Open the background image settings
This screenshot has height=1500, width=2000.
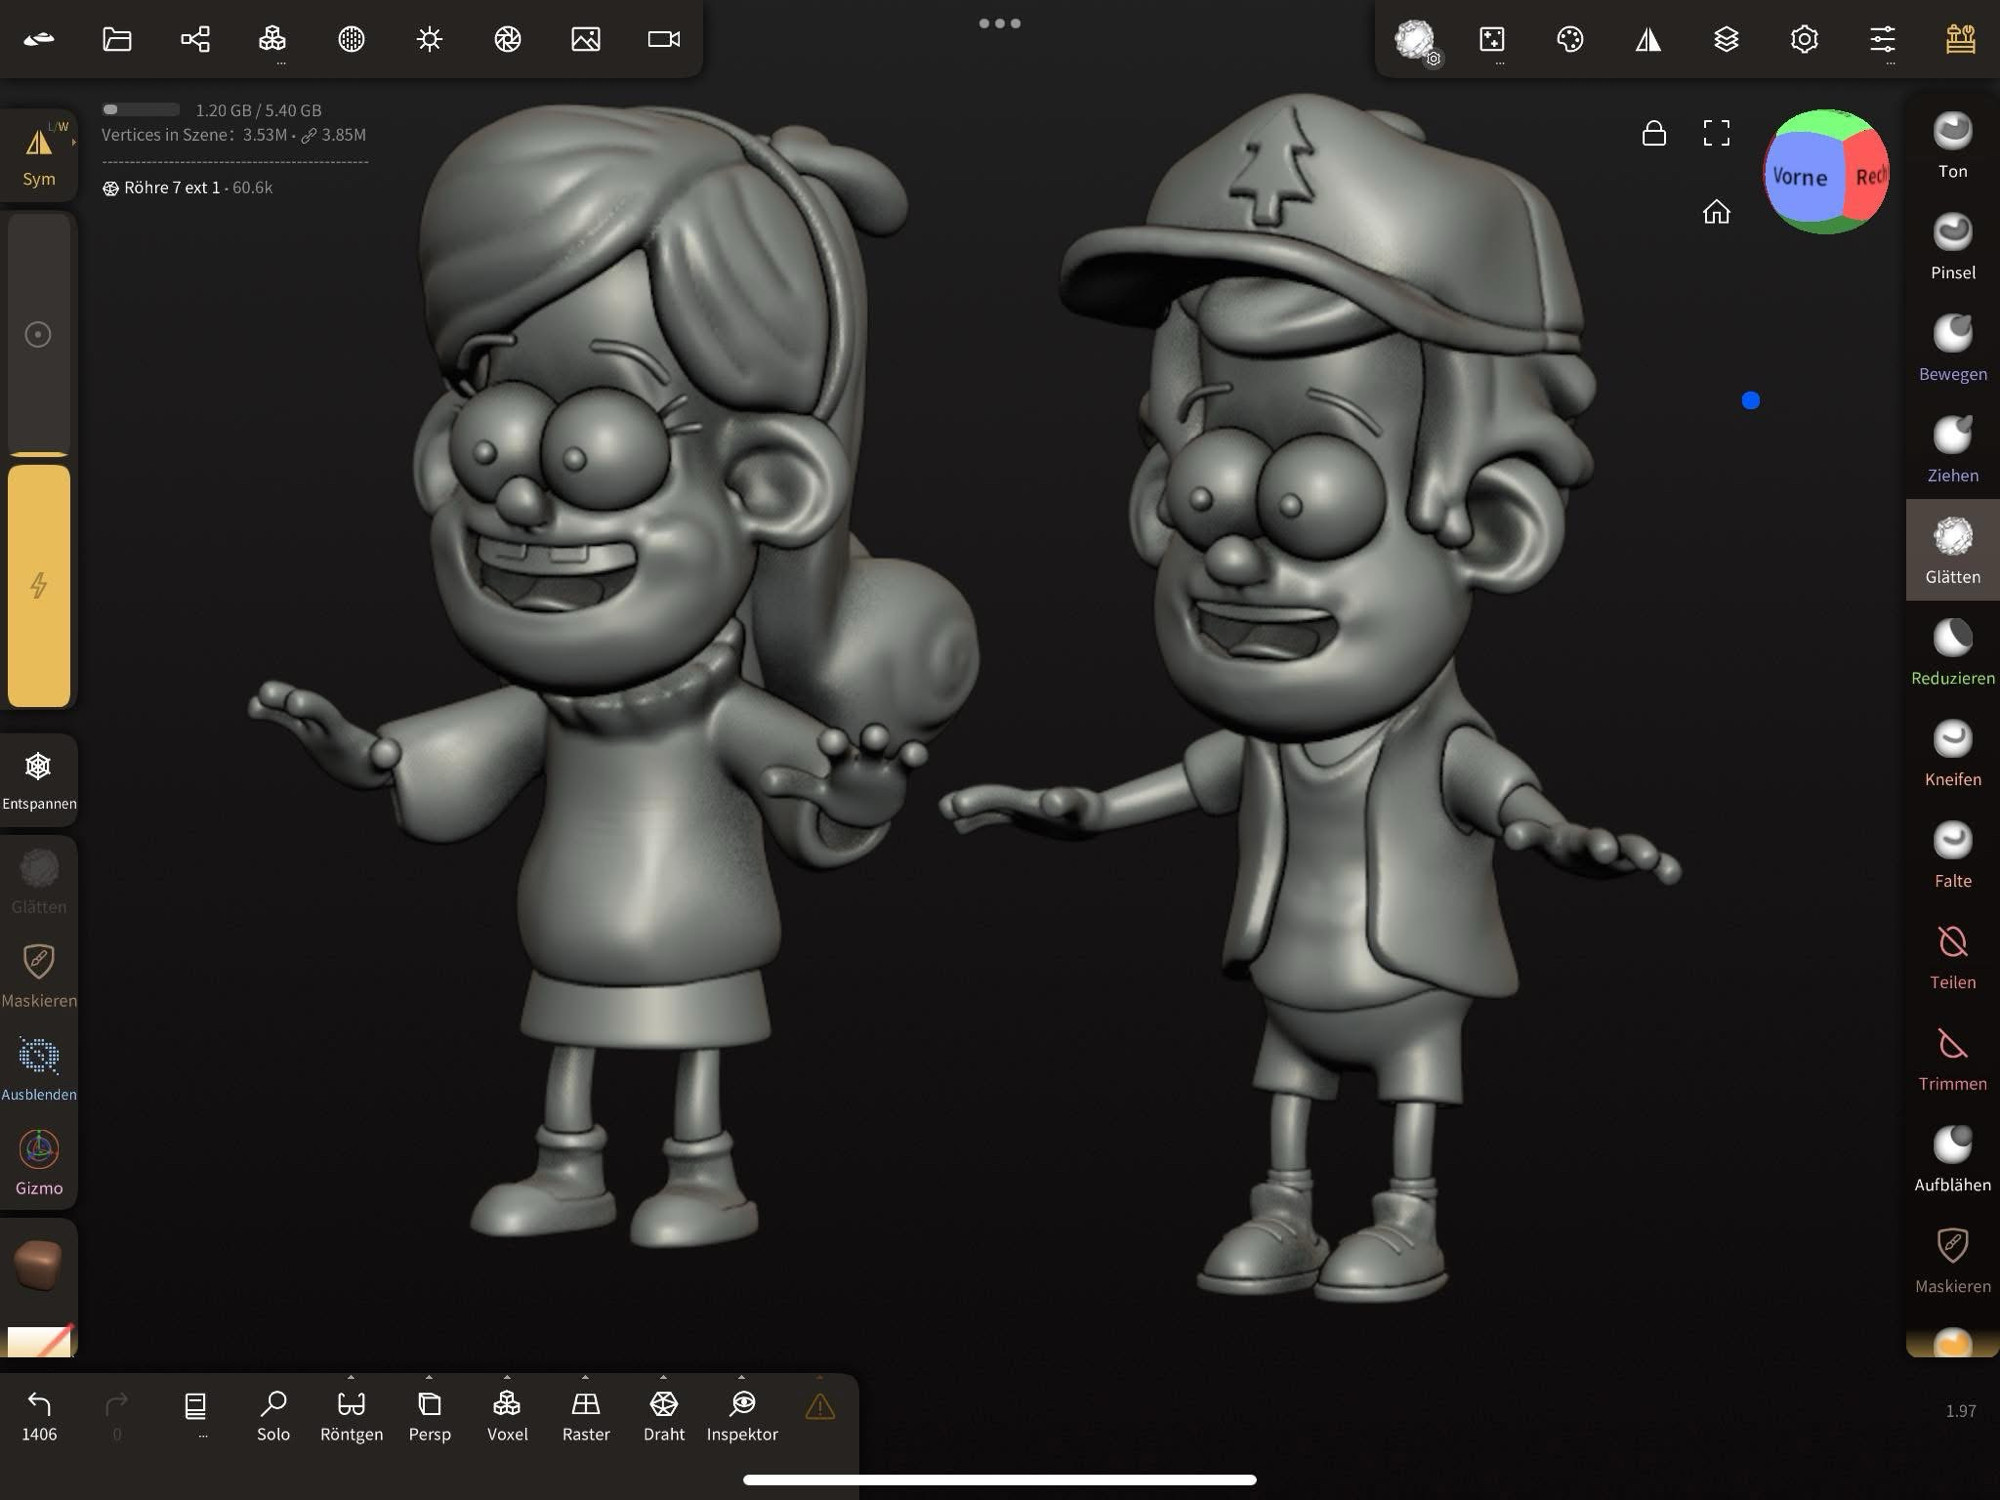click(585, 39)
